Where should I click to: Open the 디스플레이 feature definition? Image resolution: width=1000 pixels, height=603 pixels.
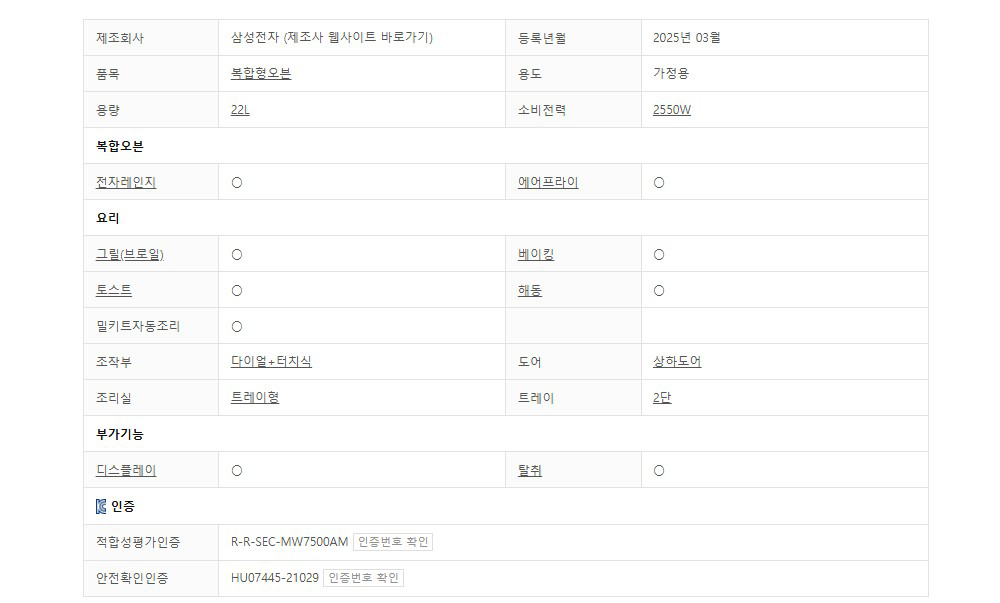pos(126,470)
